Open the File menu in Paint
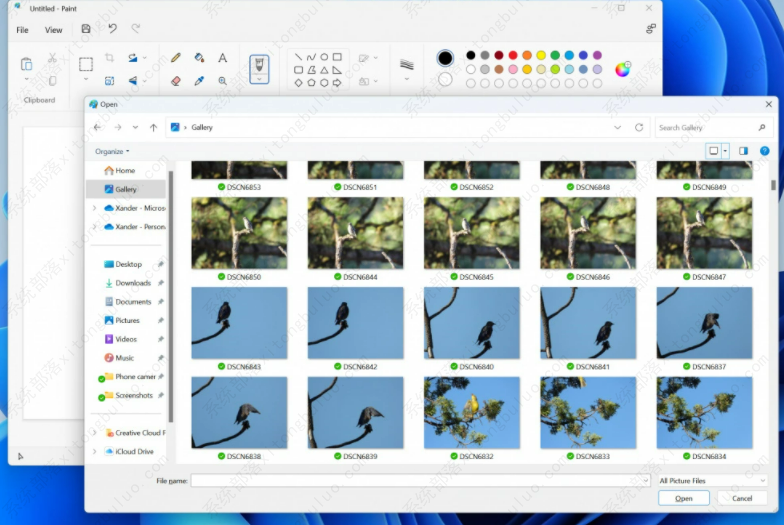The image size is (784, 525). (x=22, y=30)
